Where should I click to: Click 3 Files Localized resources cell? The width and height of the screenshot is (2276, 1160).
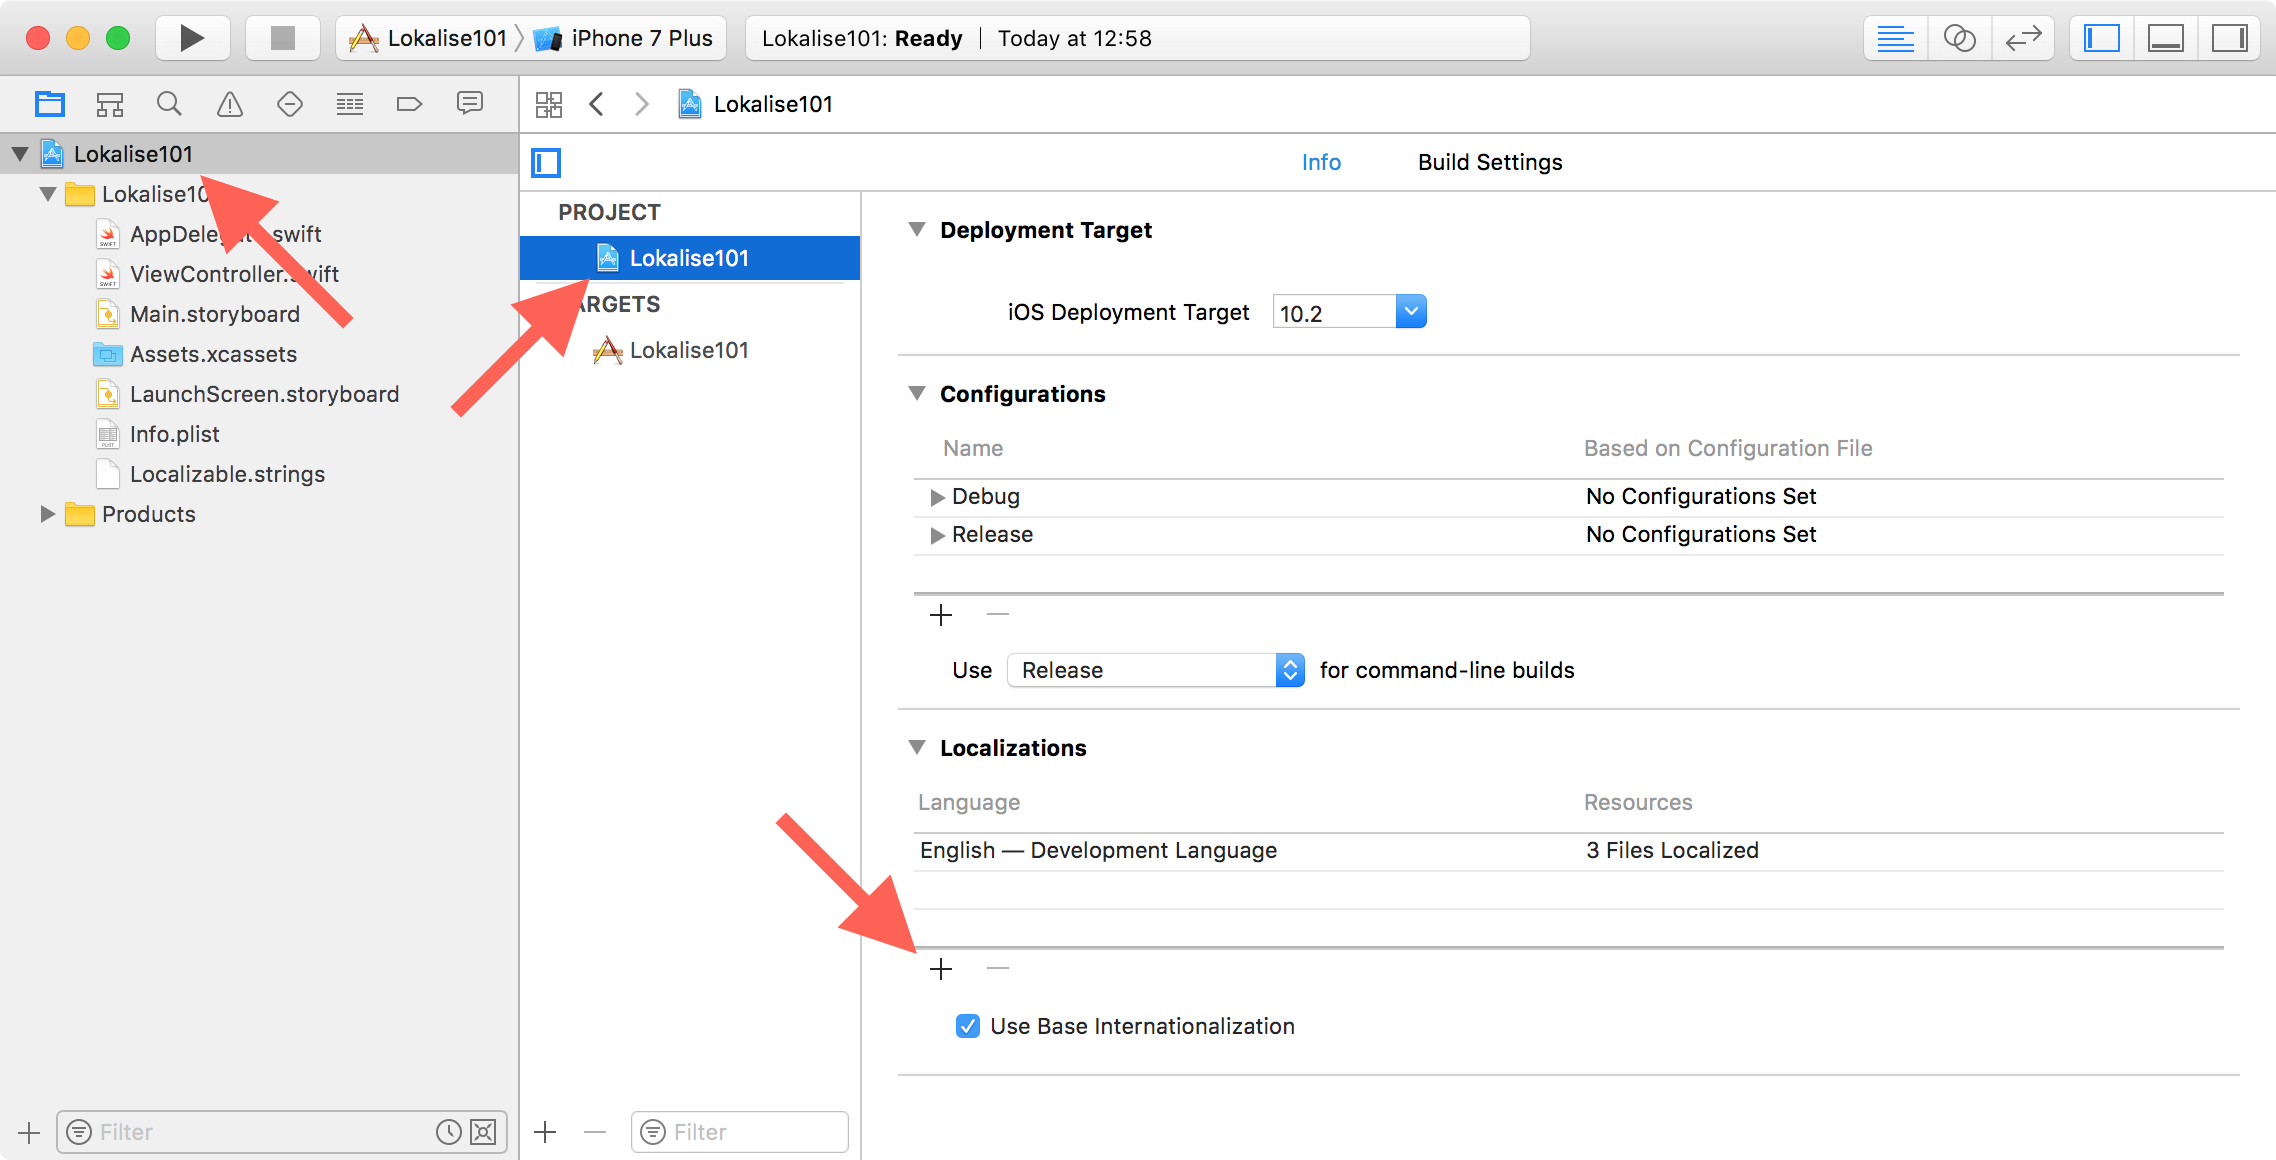point(1672,850)
